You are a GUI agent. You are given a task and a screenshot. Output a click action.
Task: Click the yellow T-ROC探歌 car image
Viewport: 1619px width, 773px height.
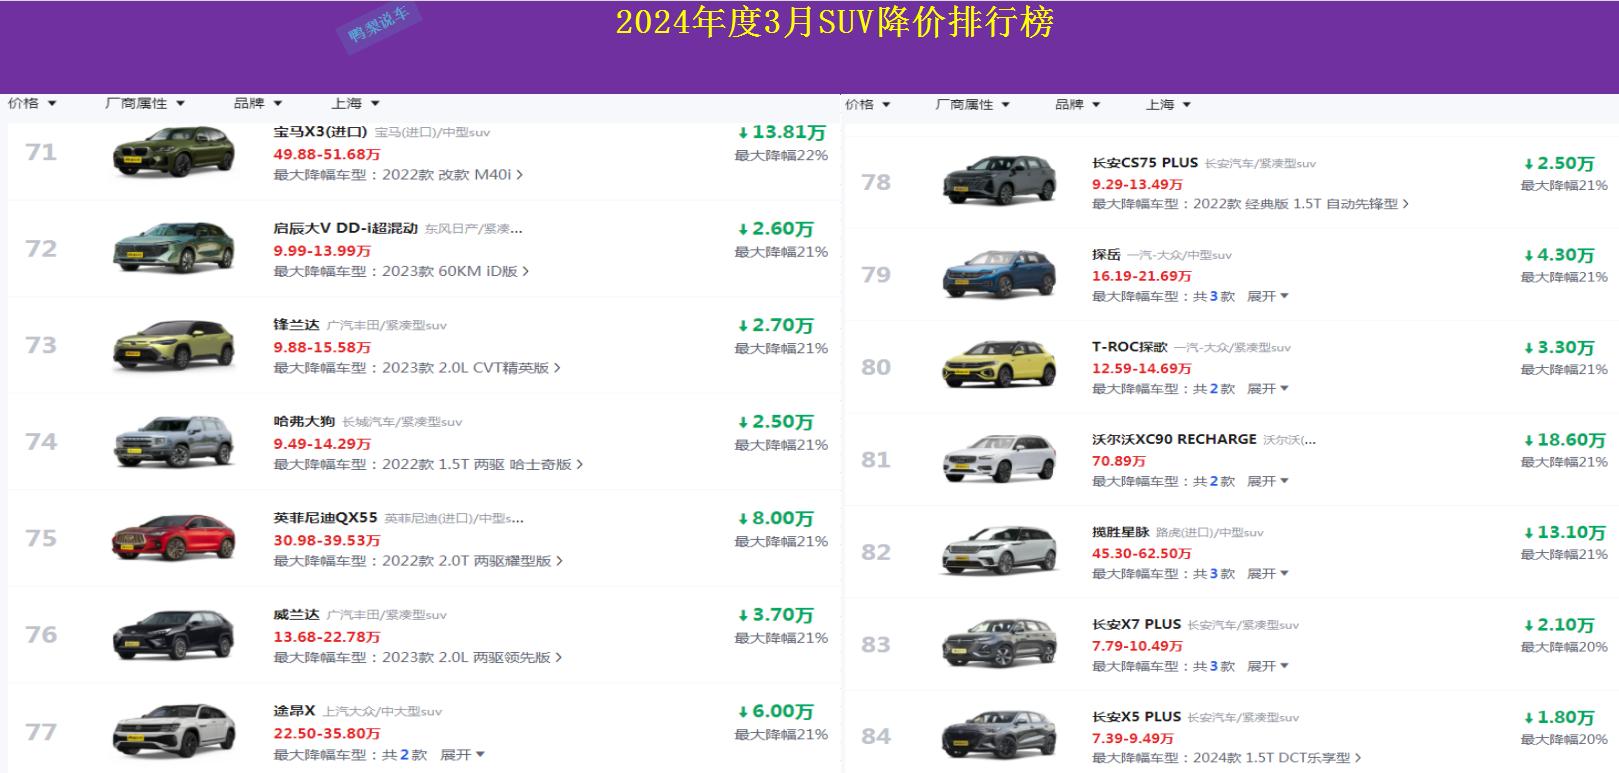(x=999, y=367)
